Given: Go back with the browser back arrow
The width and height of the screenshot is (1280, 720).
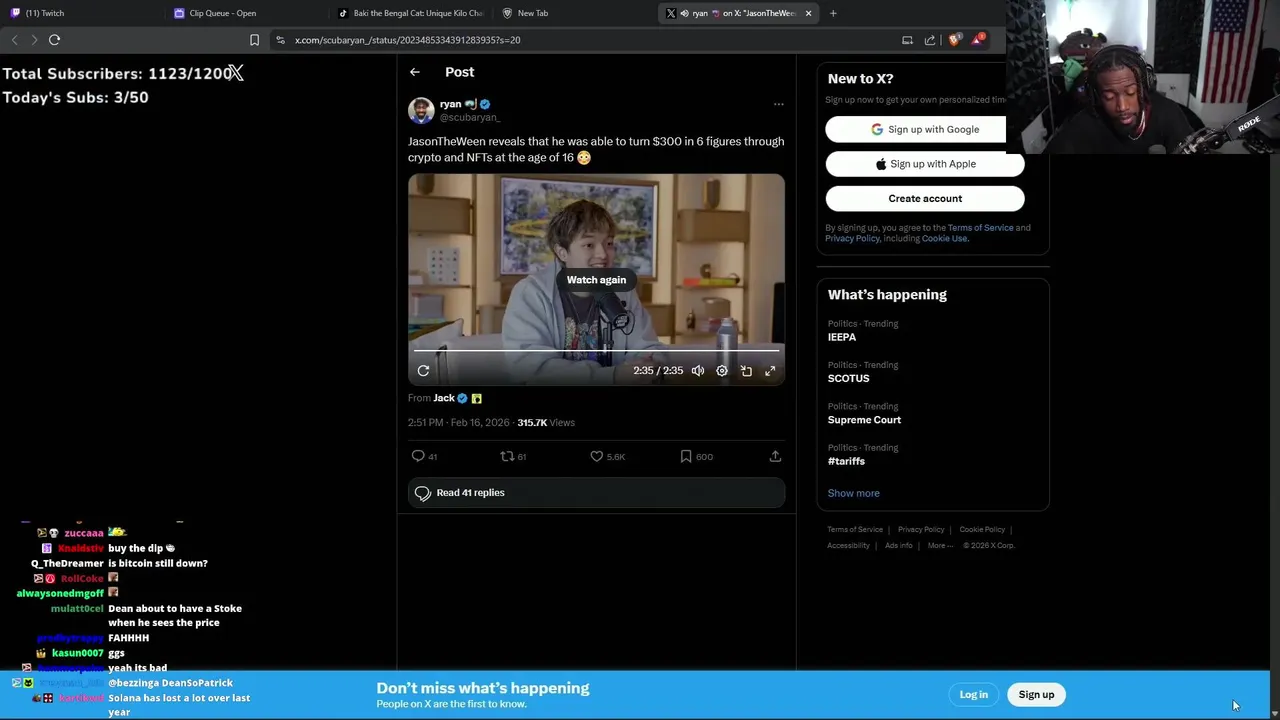Looking at the screenshot, I should (14, 40).
